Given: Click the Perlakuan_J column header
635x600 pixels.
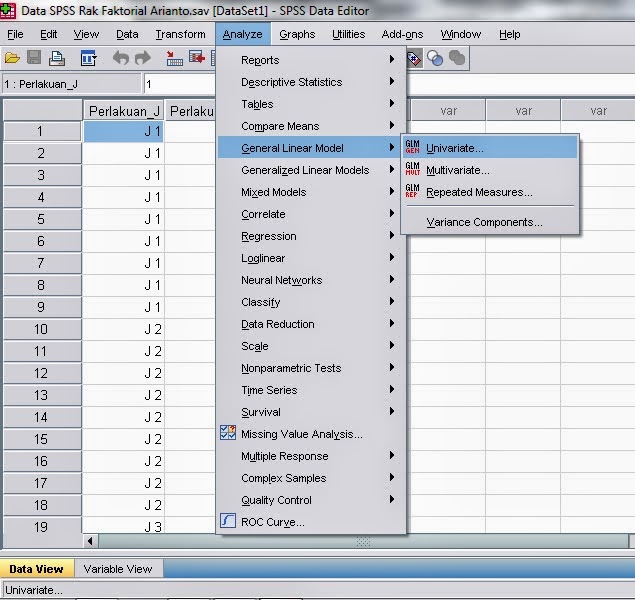Looking at the screenshot, I should coord(124,111).
